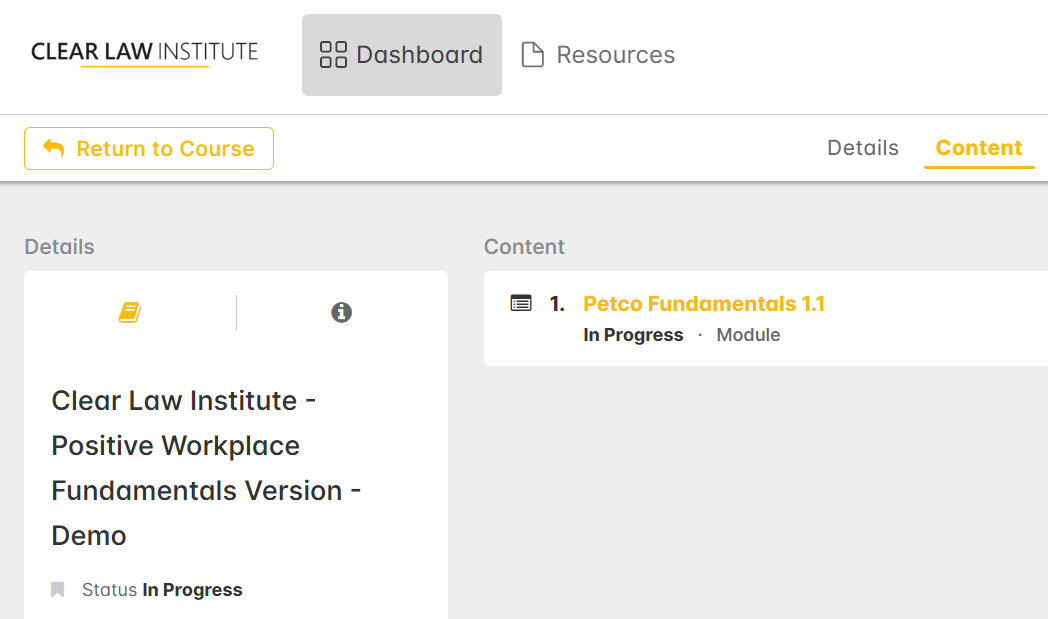The width and height of the screenshot is (1048, 619).
Task: Click the Module type label
Action: [748, 335]
